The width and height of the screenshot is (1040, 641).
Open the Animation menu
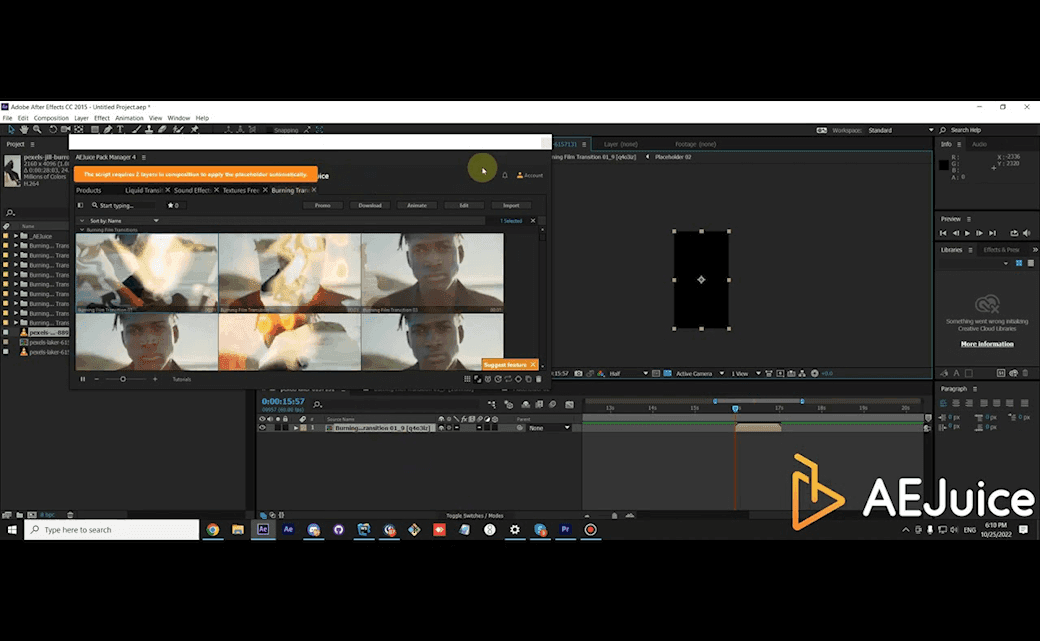tap(129, 118)
